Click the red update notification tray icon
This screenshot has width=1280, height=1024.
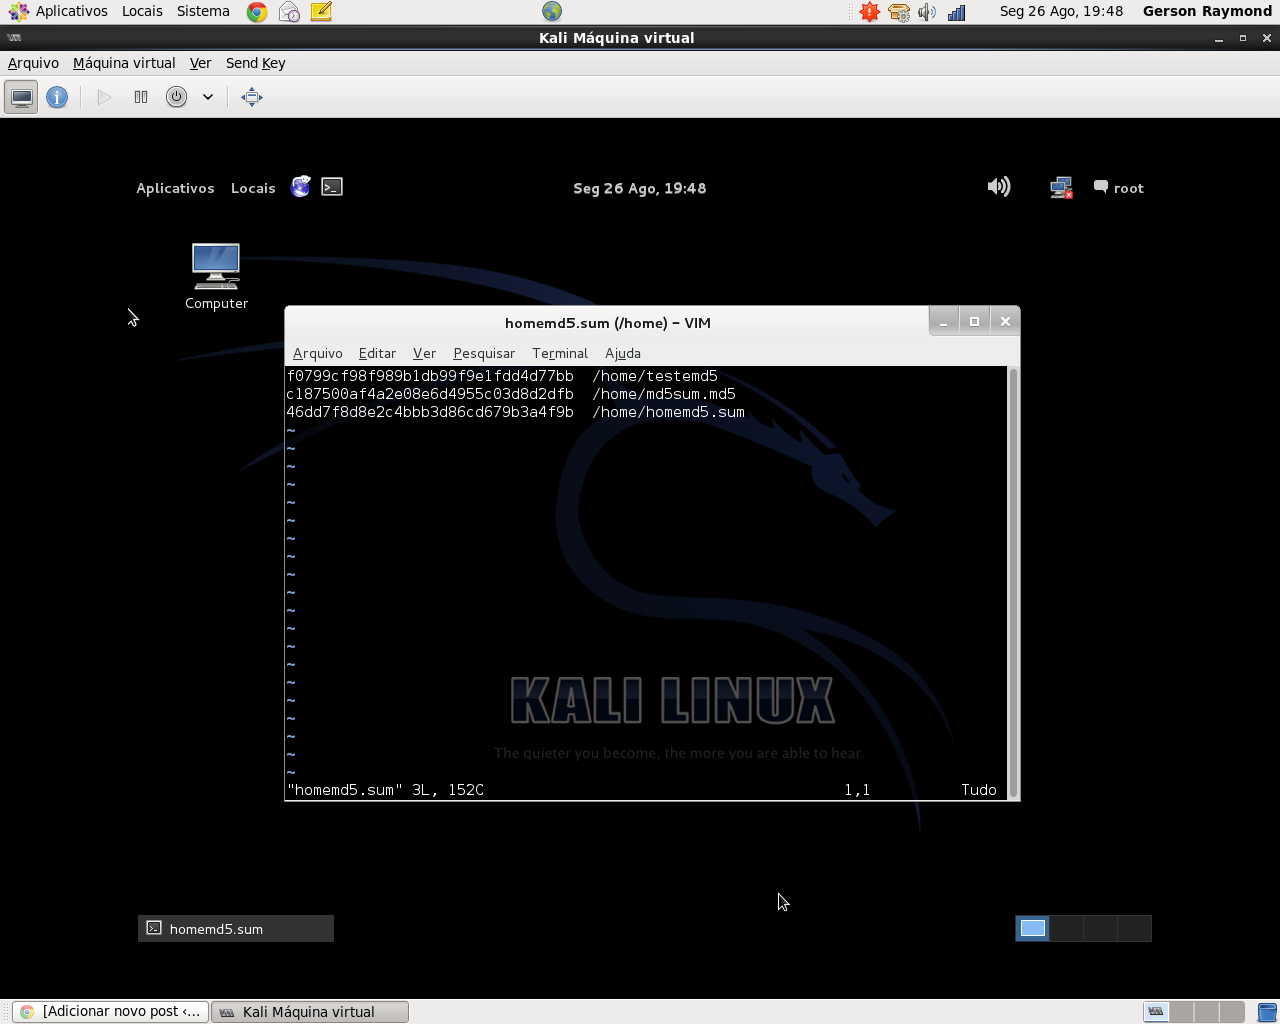pyautogui.click(x=870, y=12)
